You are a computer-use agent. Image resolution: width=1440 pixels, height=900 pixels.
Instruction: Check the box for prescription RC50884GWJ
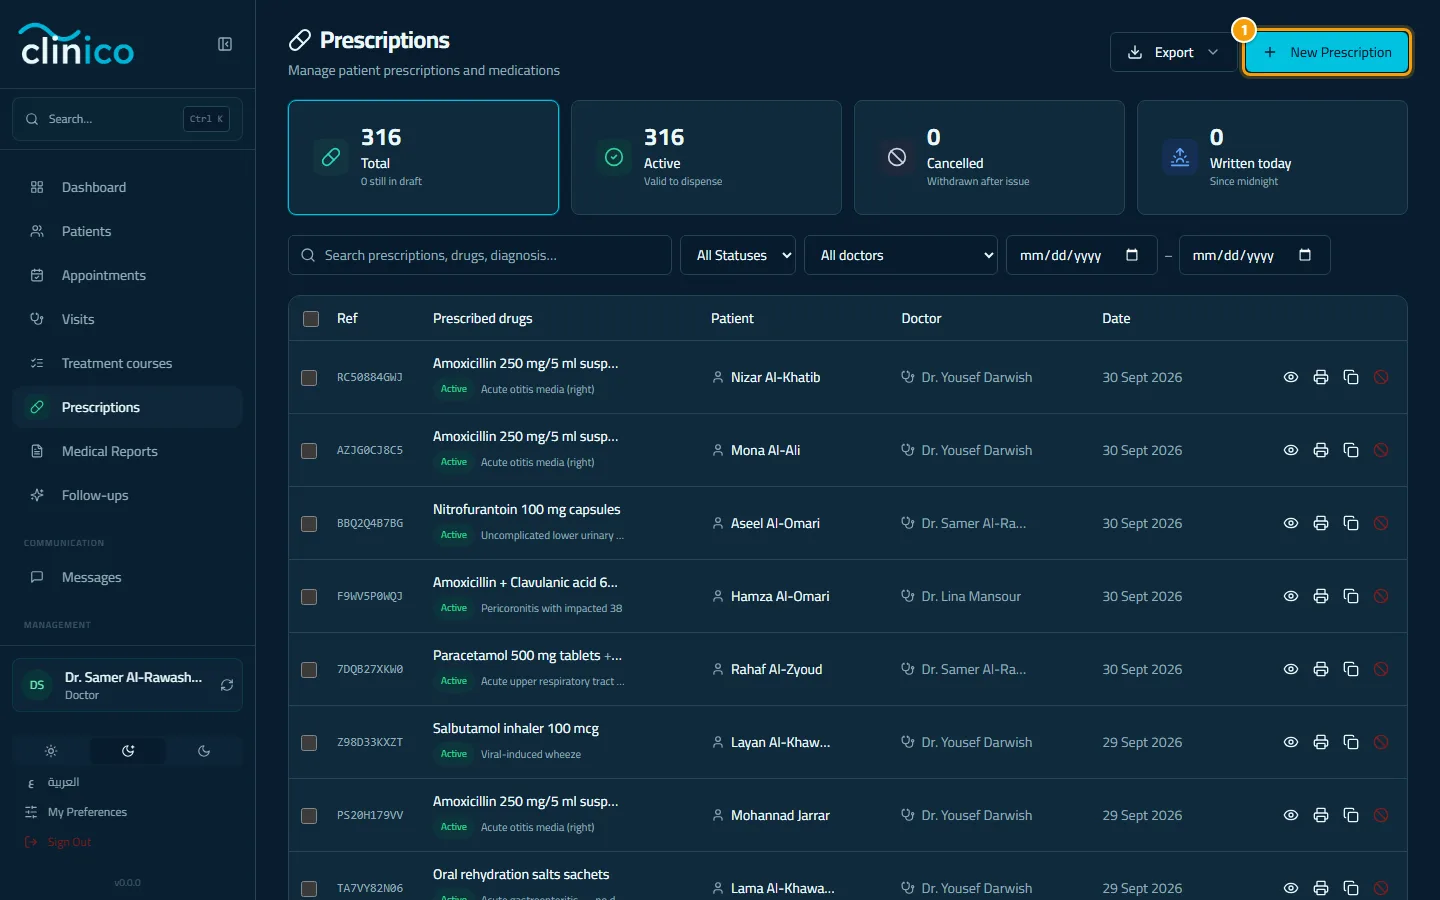[309, 378]
